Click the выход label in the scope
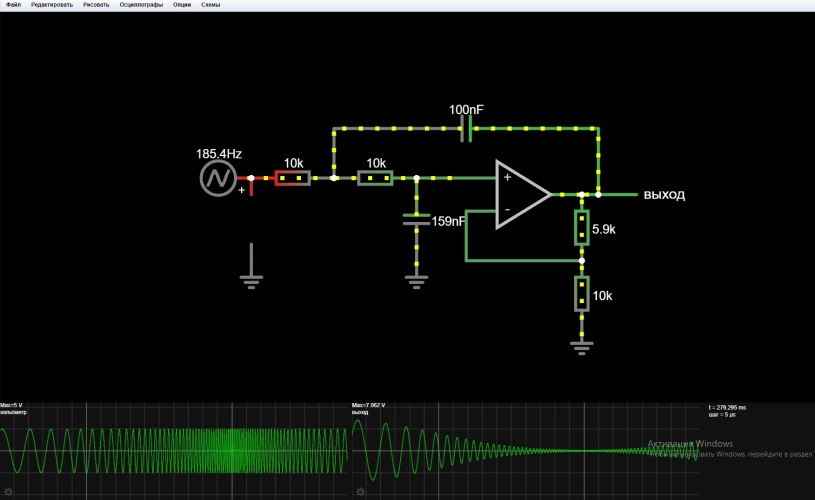This screenshot has width=815, height=500. (360, 412)
